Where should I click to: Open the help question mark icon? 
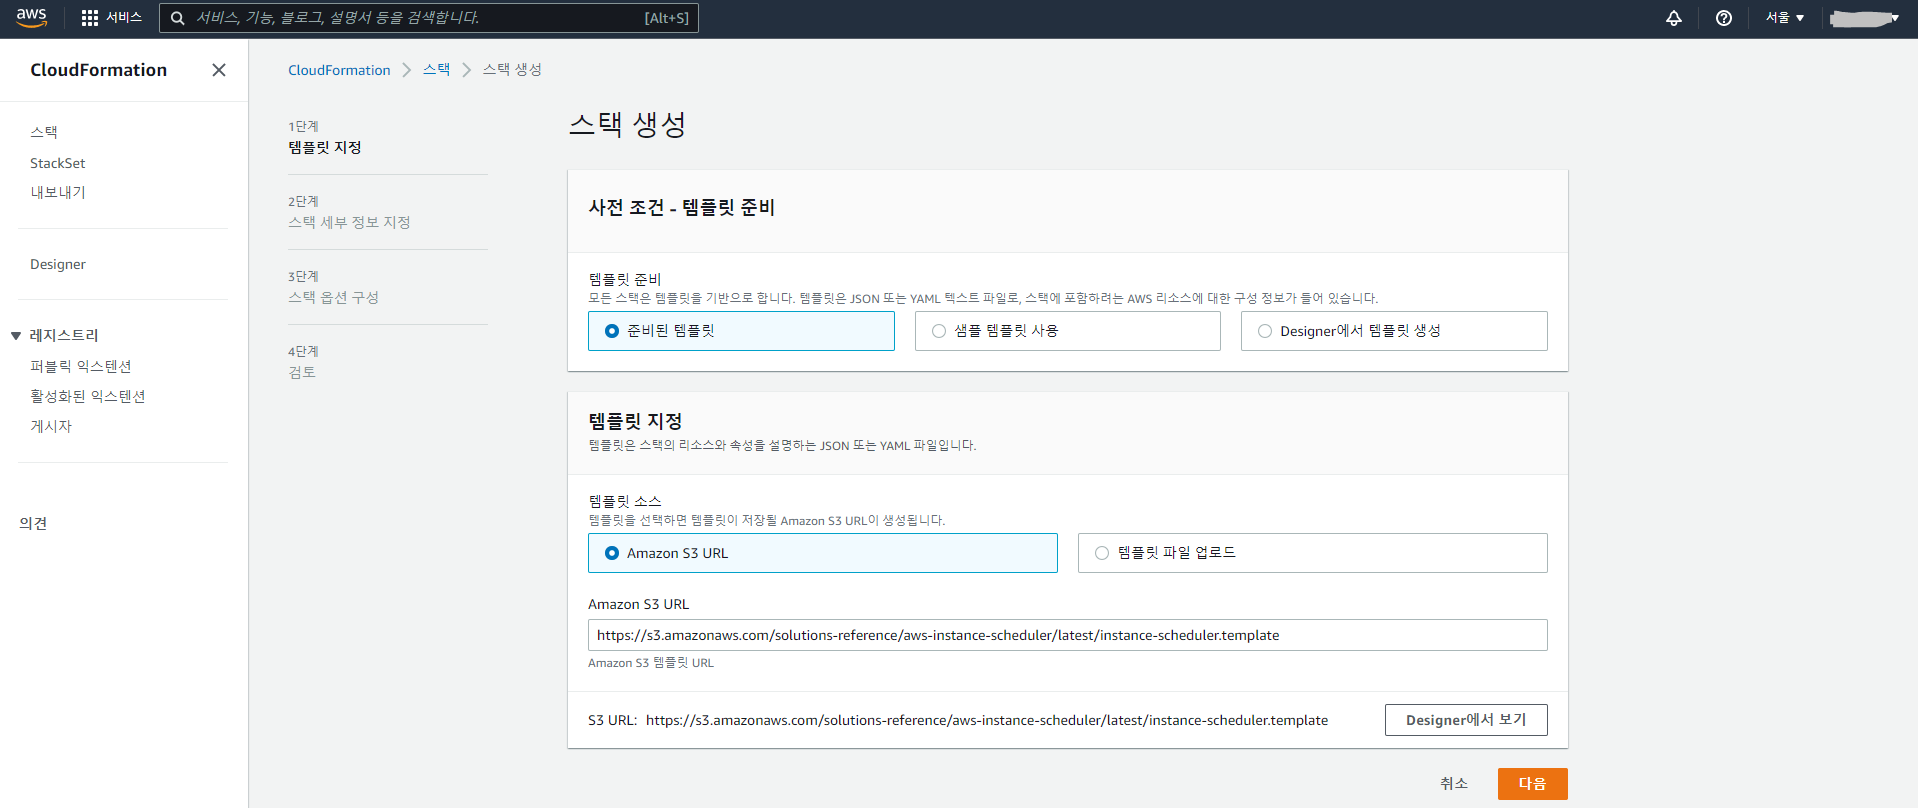(x=1724, y=18)
